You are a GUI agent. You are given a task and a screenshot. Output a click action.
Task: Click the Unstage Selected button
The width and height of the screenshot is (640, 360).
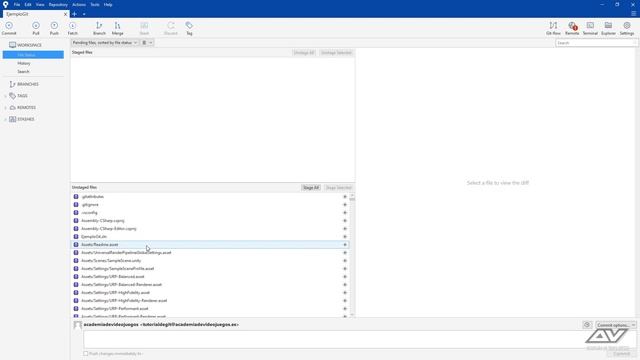pos(336,53)
